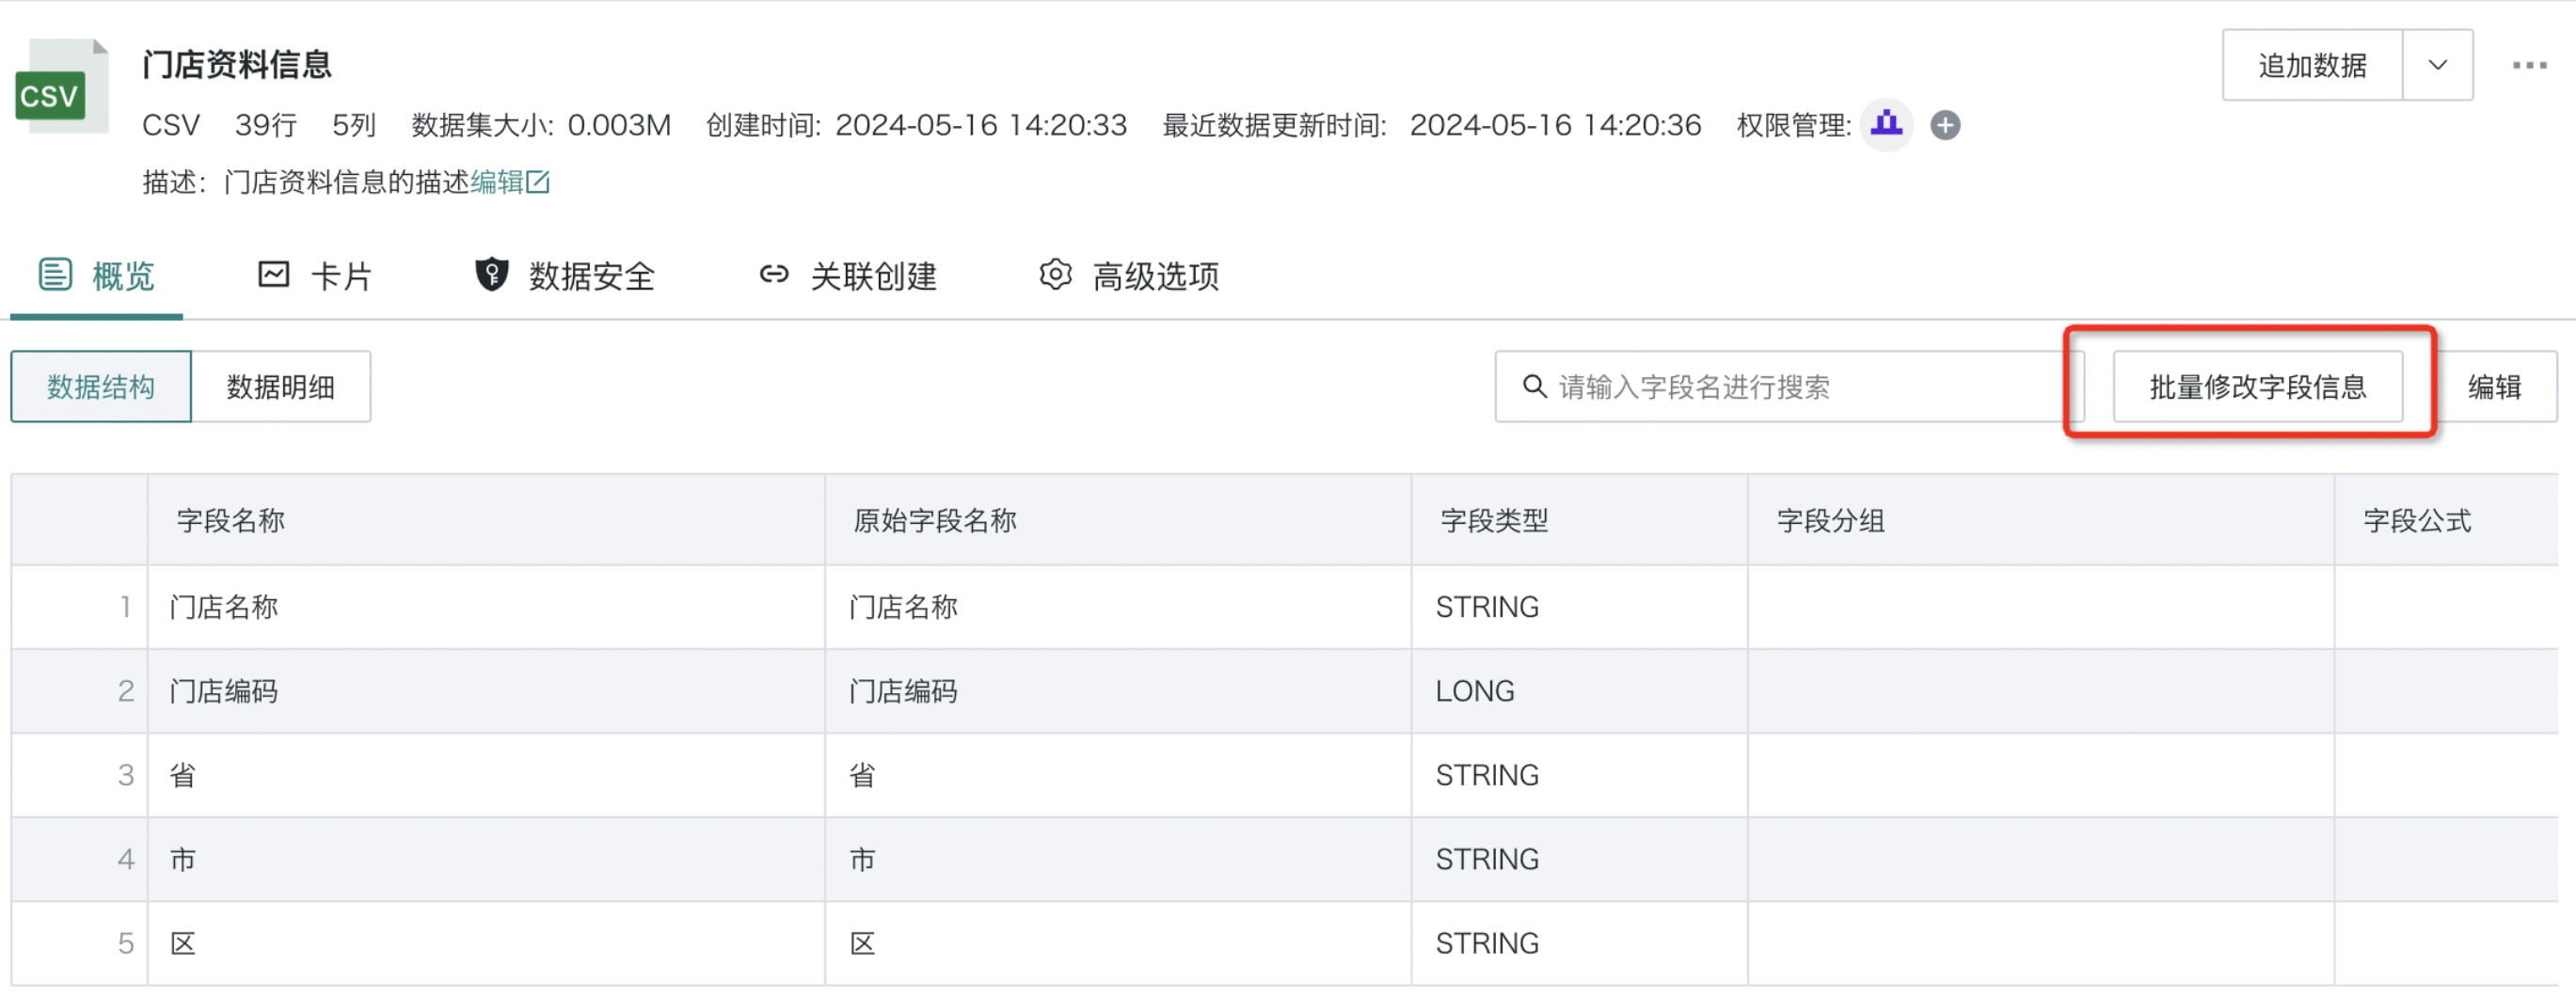
Task: Open the three-dot more options menu
Action: click(2529, 66)
